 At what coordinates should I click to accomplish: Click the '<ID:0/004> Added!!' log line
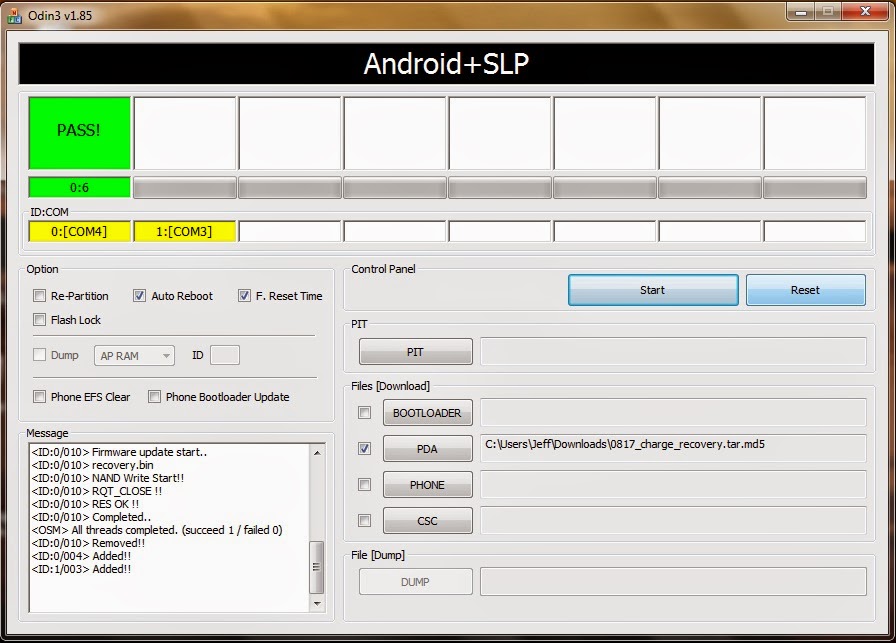click(82, 556)
